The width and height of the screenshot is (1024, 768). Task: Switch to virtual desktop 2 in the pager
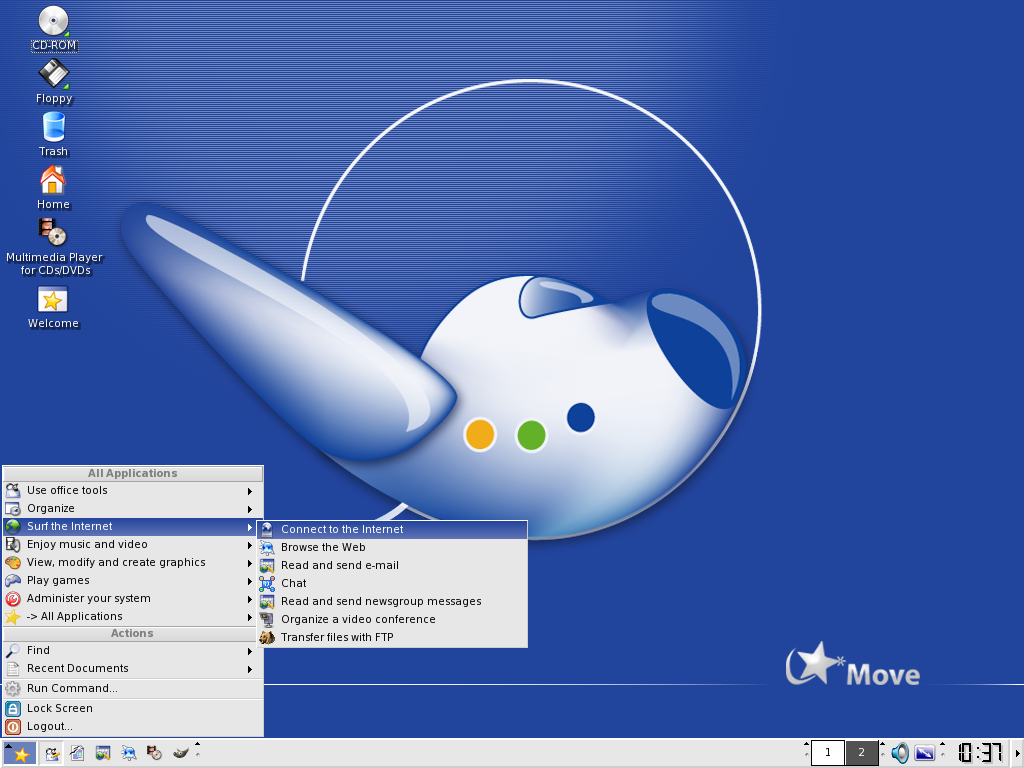(x=861, y=753)
